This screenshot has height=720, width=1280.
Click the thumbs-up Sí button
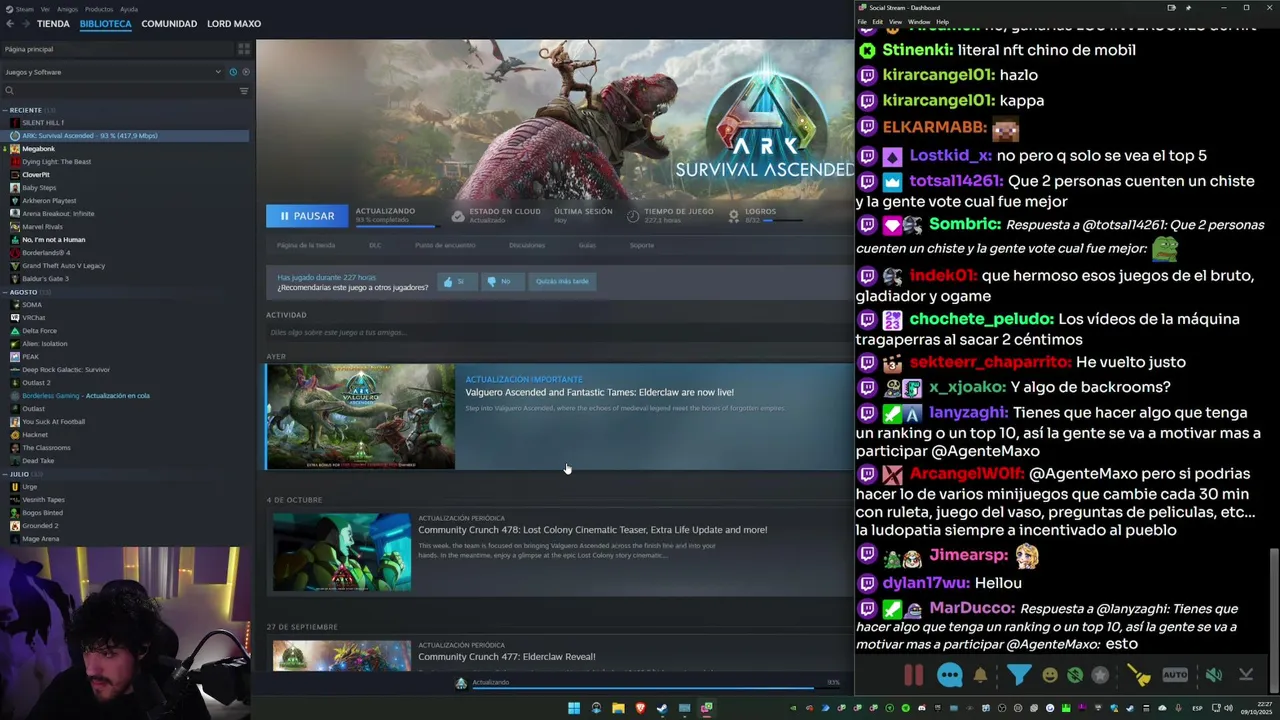(456, 282)
